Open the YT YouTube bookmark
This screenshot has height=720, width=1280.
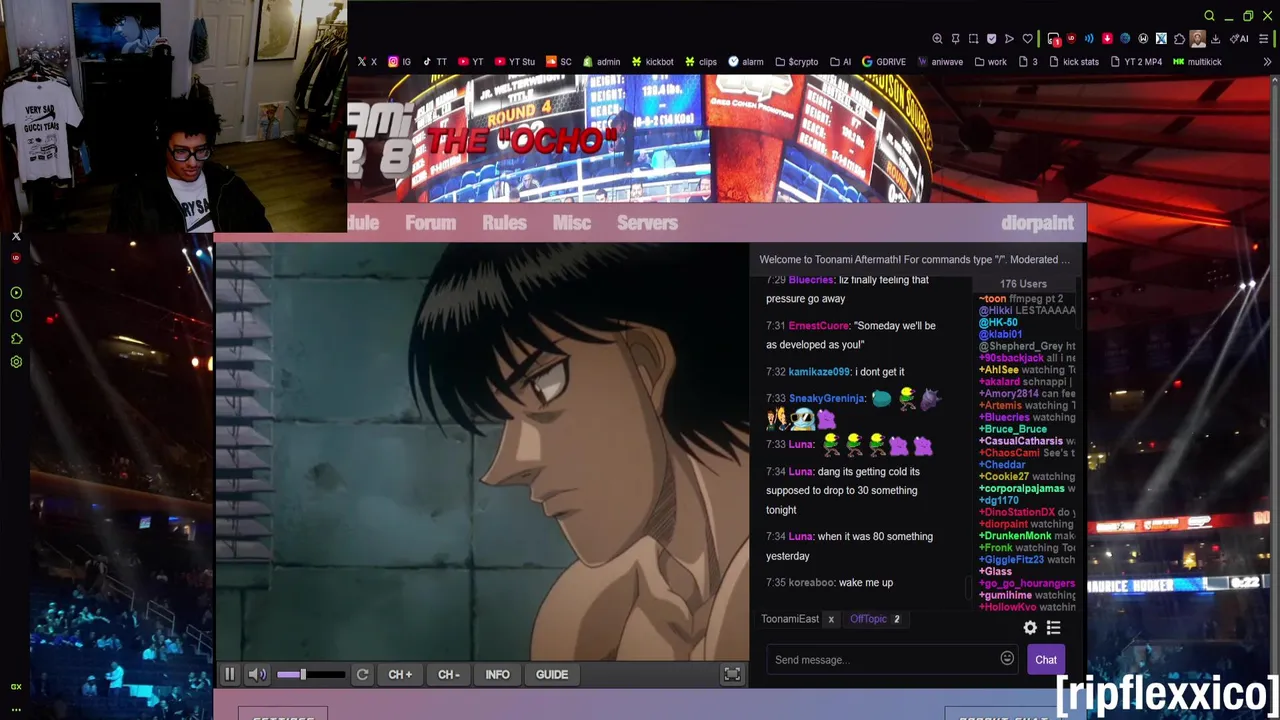pos(471,62)
